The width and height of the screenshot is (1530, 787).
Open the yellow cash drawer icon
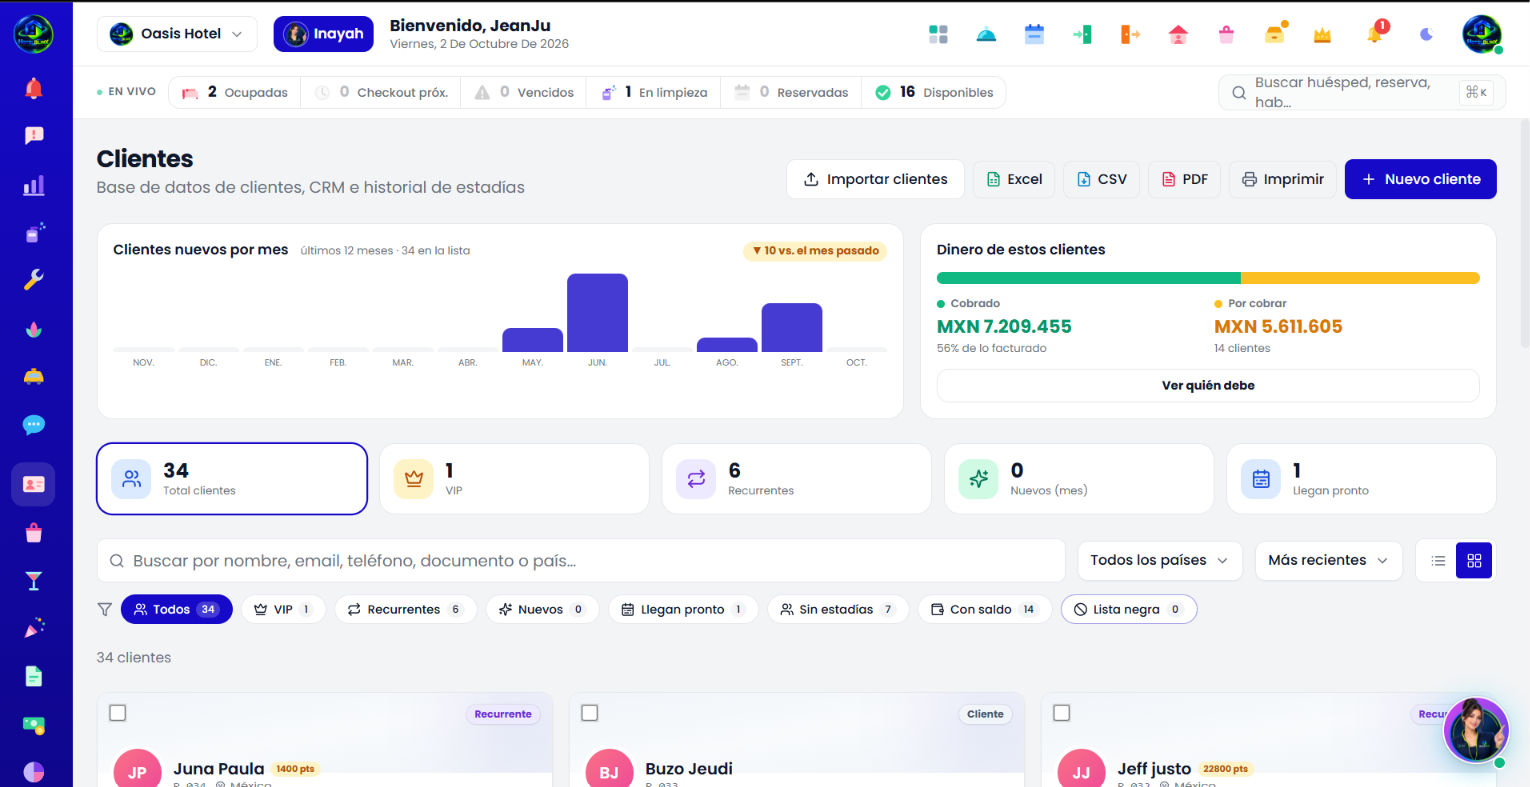(x=1275, y=35)
